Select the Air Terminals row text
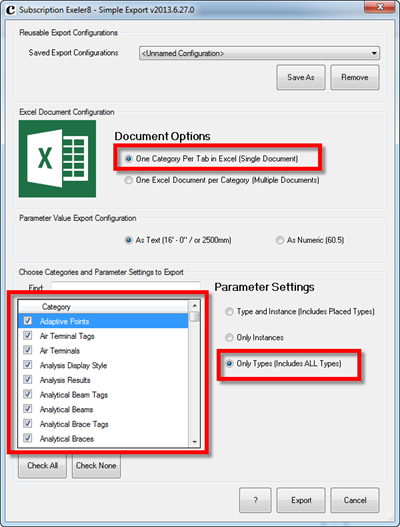 (60, 351)
